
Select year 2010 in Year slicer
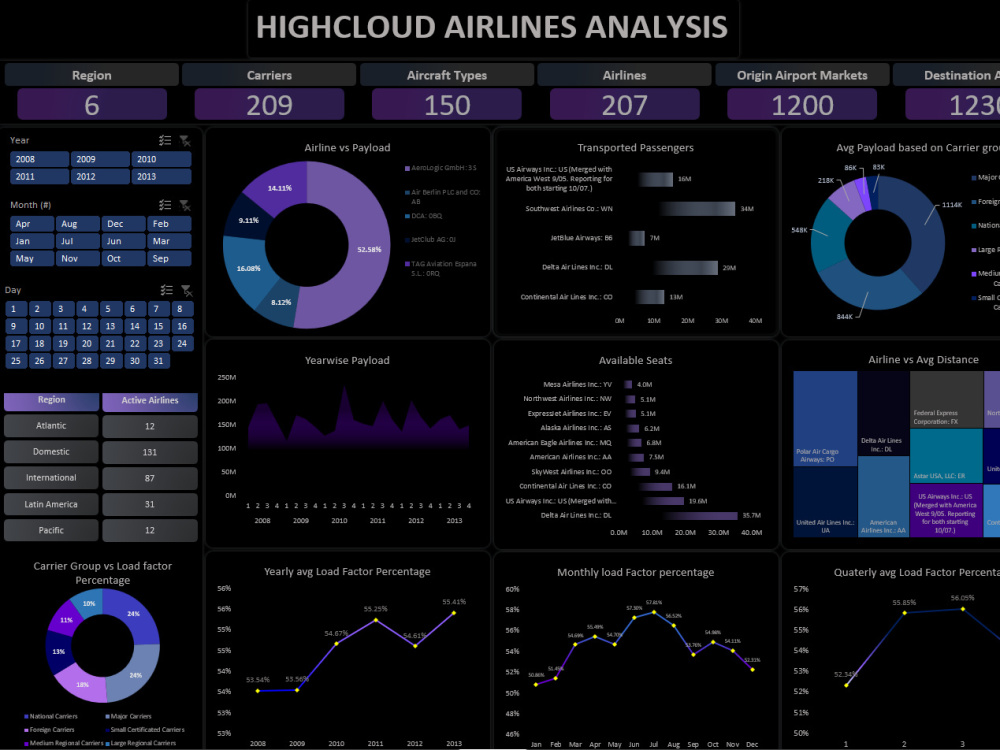point(147,159)
